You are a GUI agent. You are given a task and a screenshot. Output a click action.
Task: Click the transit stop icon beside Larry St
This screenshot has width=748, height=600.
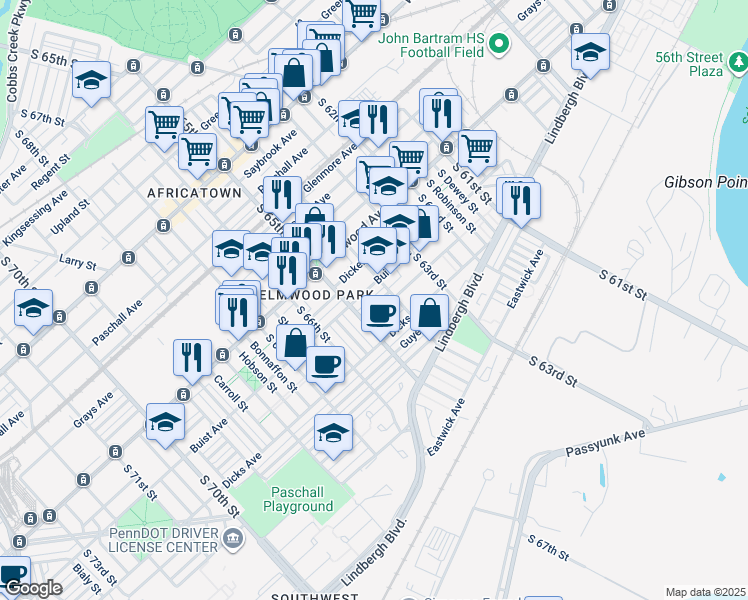click(128, 258)
